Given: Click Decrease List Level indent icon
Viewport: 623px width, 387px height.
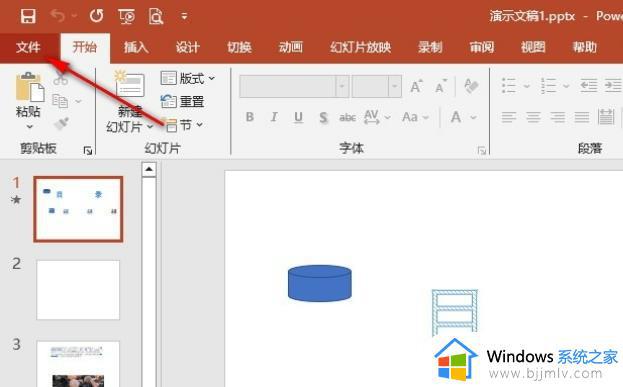Looking at the screenshot, I should [x=588, y=85].
